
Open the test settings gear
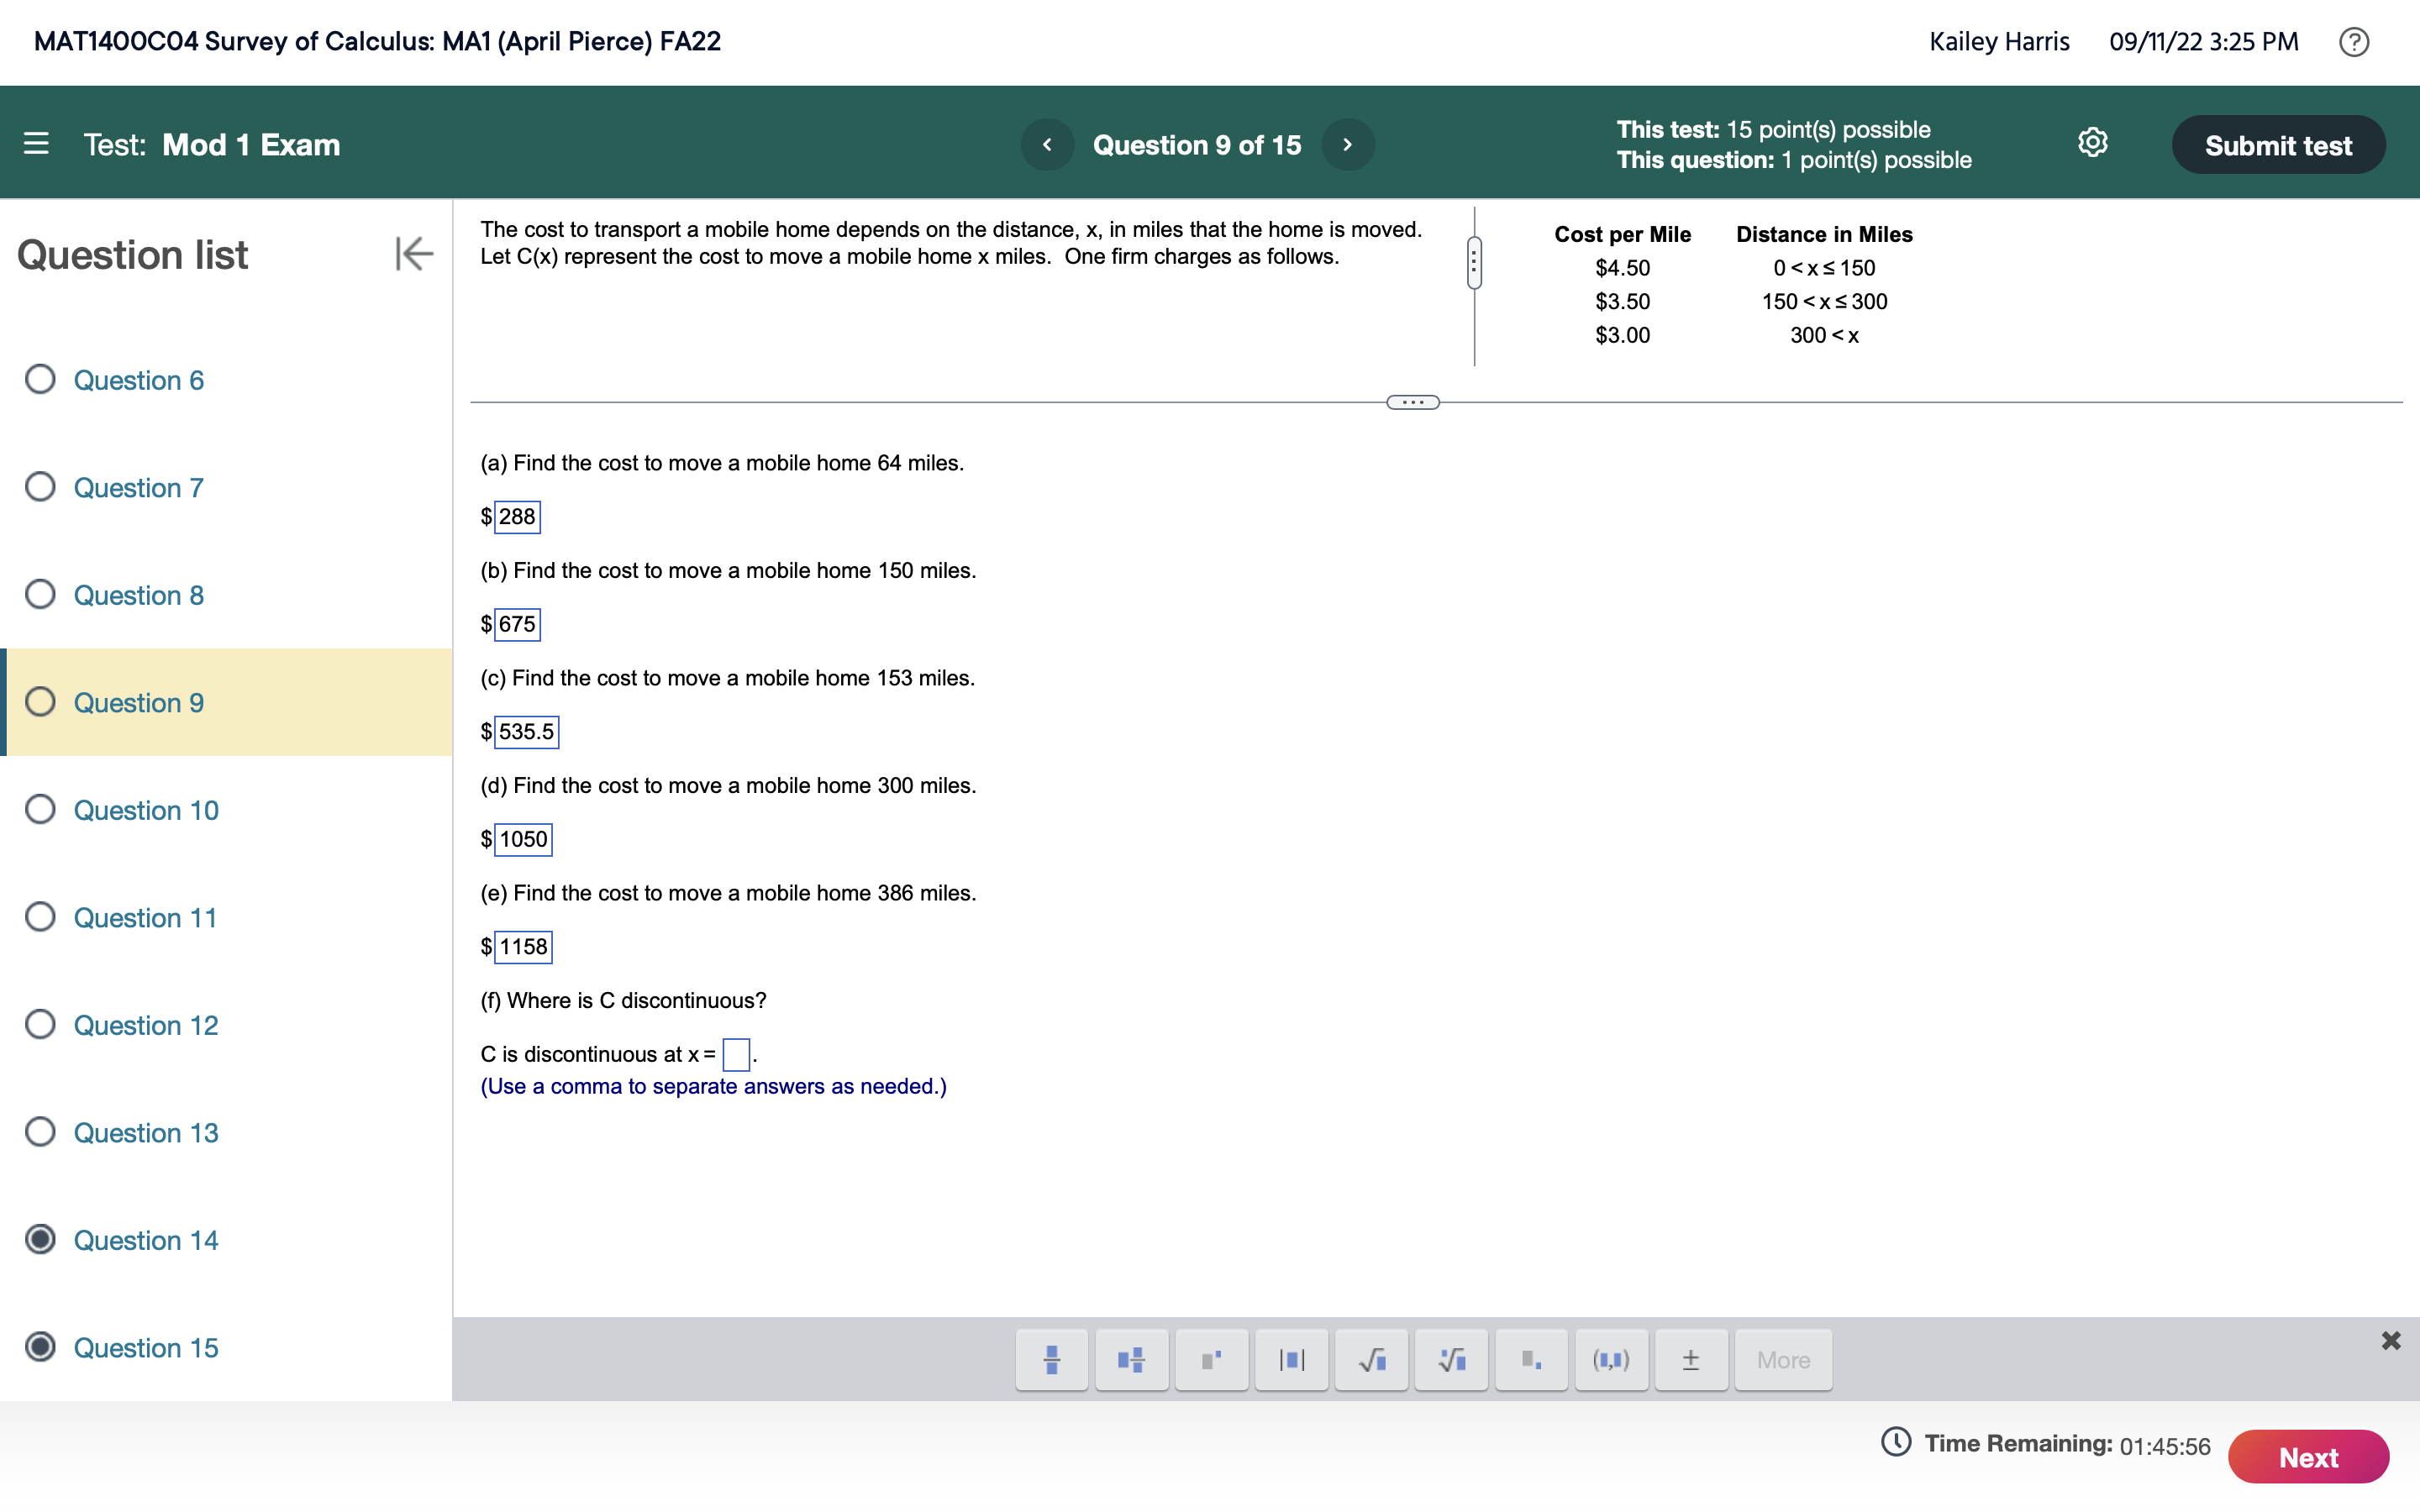pyautogui.click(x=2092, y=143)
